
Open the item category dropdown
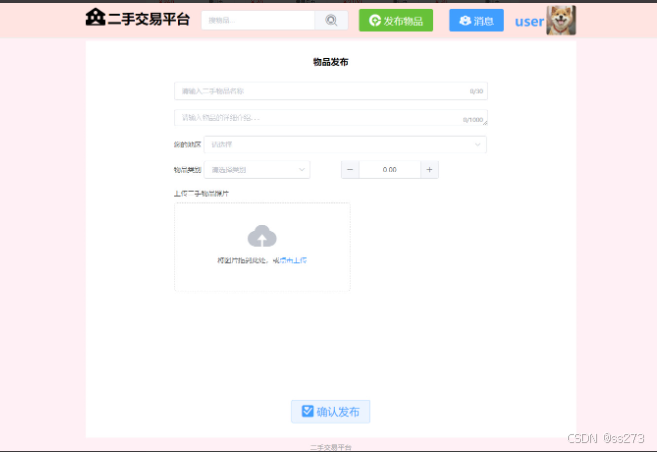(257, 170)
